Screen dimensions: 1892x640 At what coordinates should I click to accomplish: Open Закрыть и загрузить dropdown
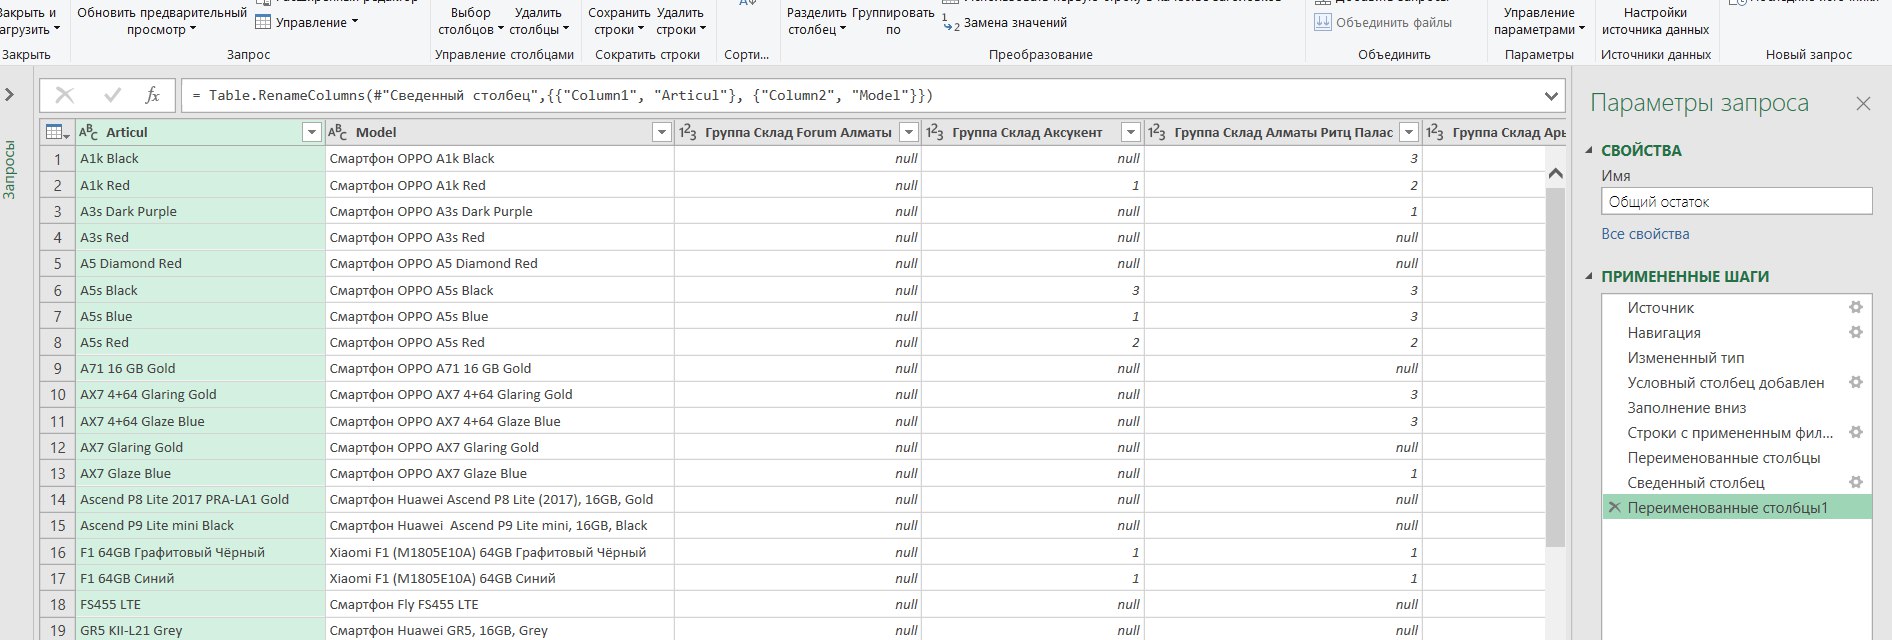(28, 21)
